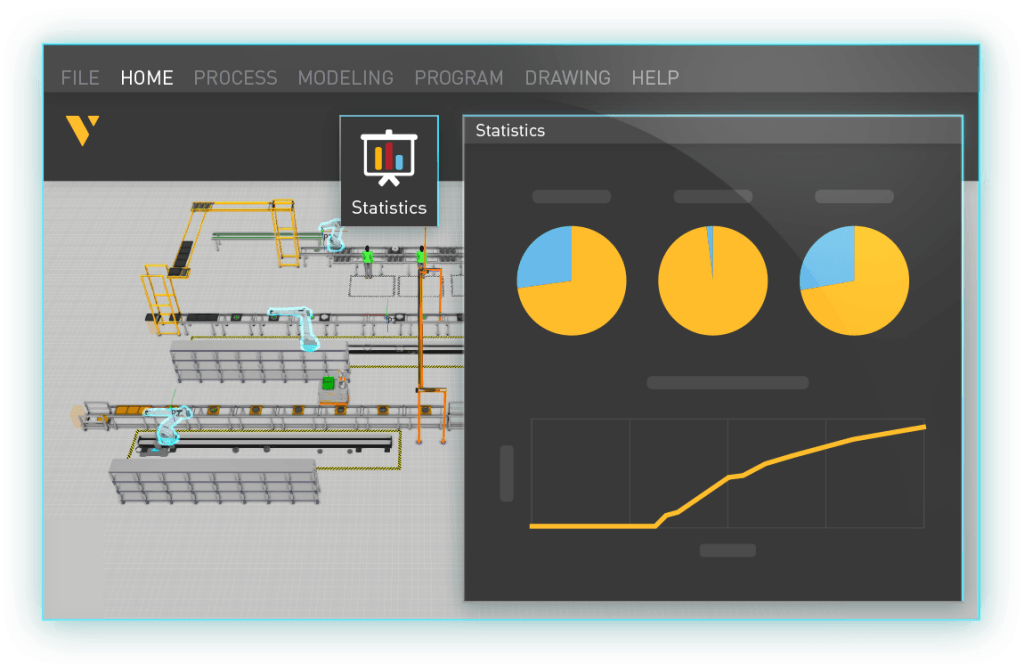
Task: Open the FILE menu
Action: tap(80, 78)
